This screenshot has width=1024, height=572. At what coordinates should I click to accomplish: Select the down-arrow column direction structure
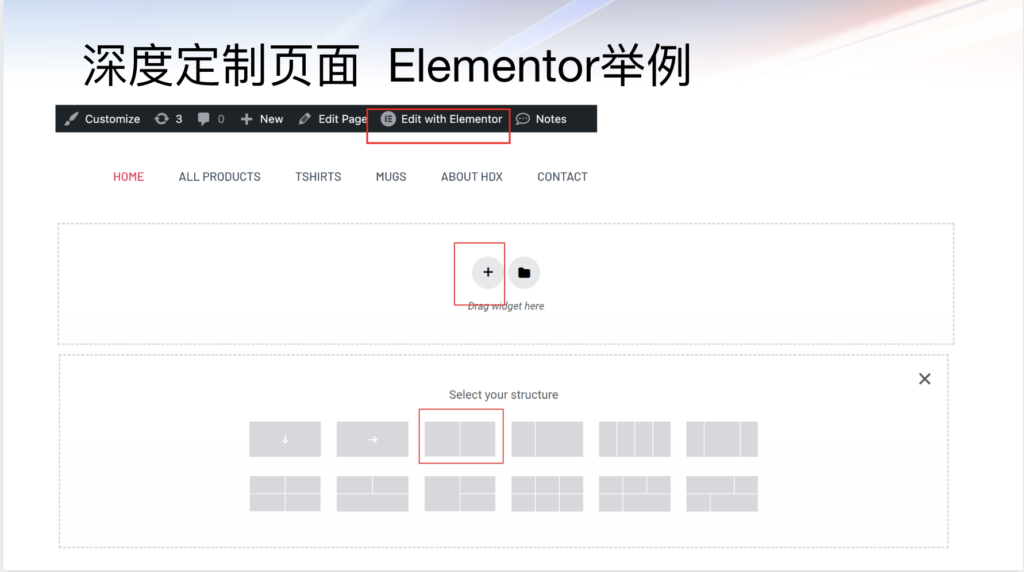[x=285, y=439]
